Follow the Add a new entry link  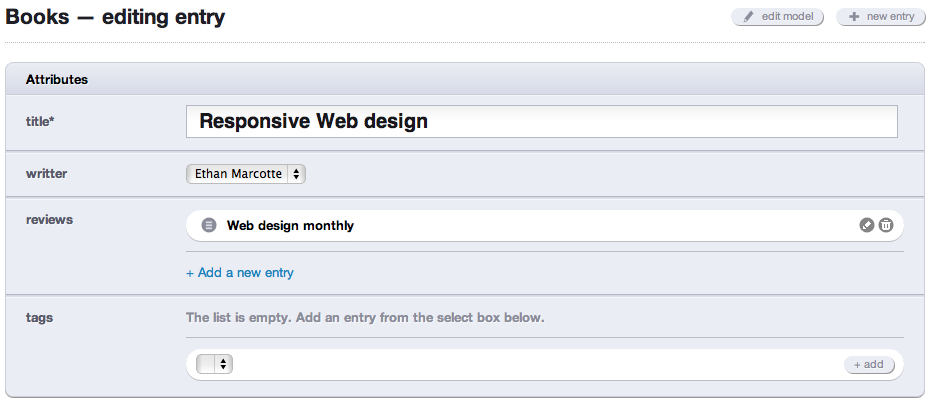pos(240,272)
